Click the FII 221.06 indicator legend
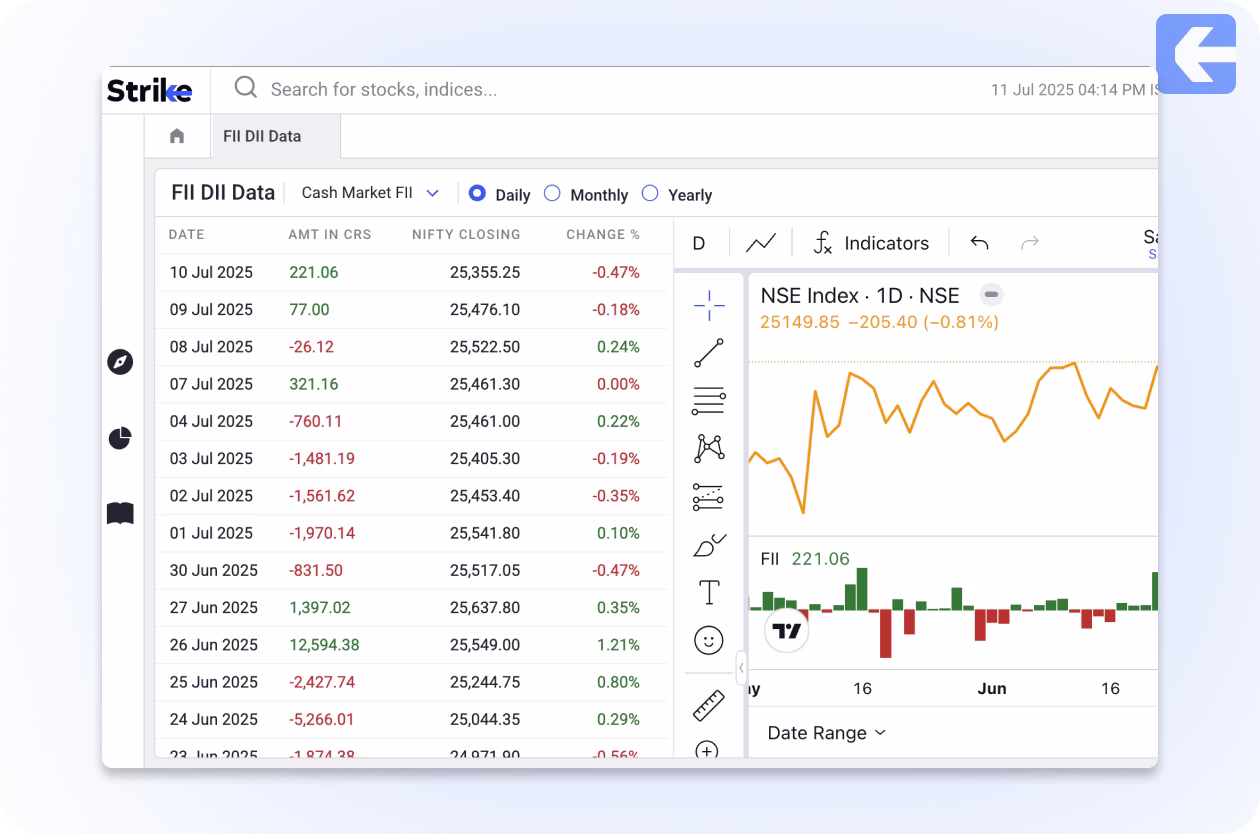 click(x=805, y=559)
